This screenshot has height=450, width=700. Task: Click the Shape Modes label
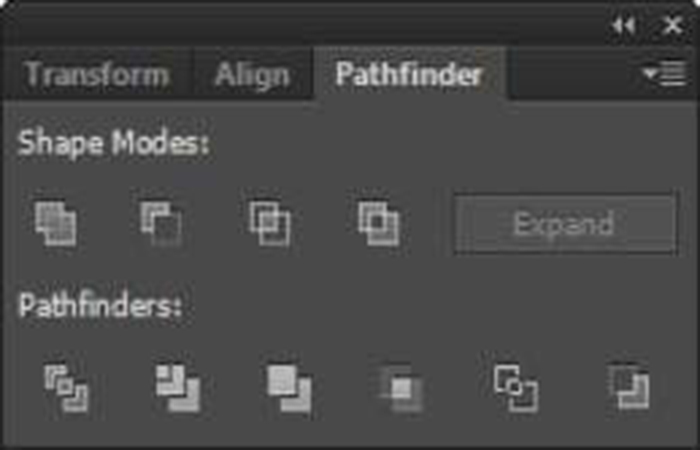coord(113,144)
